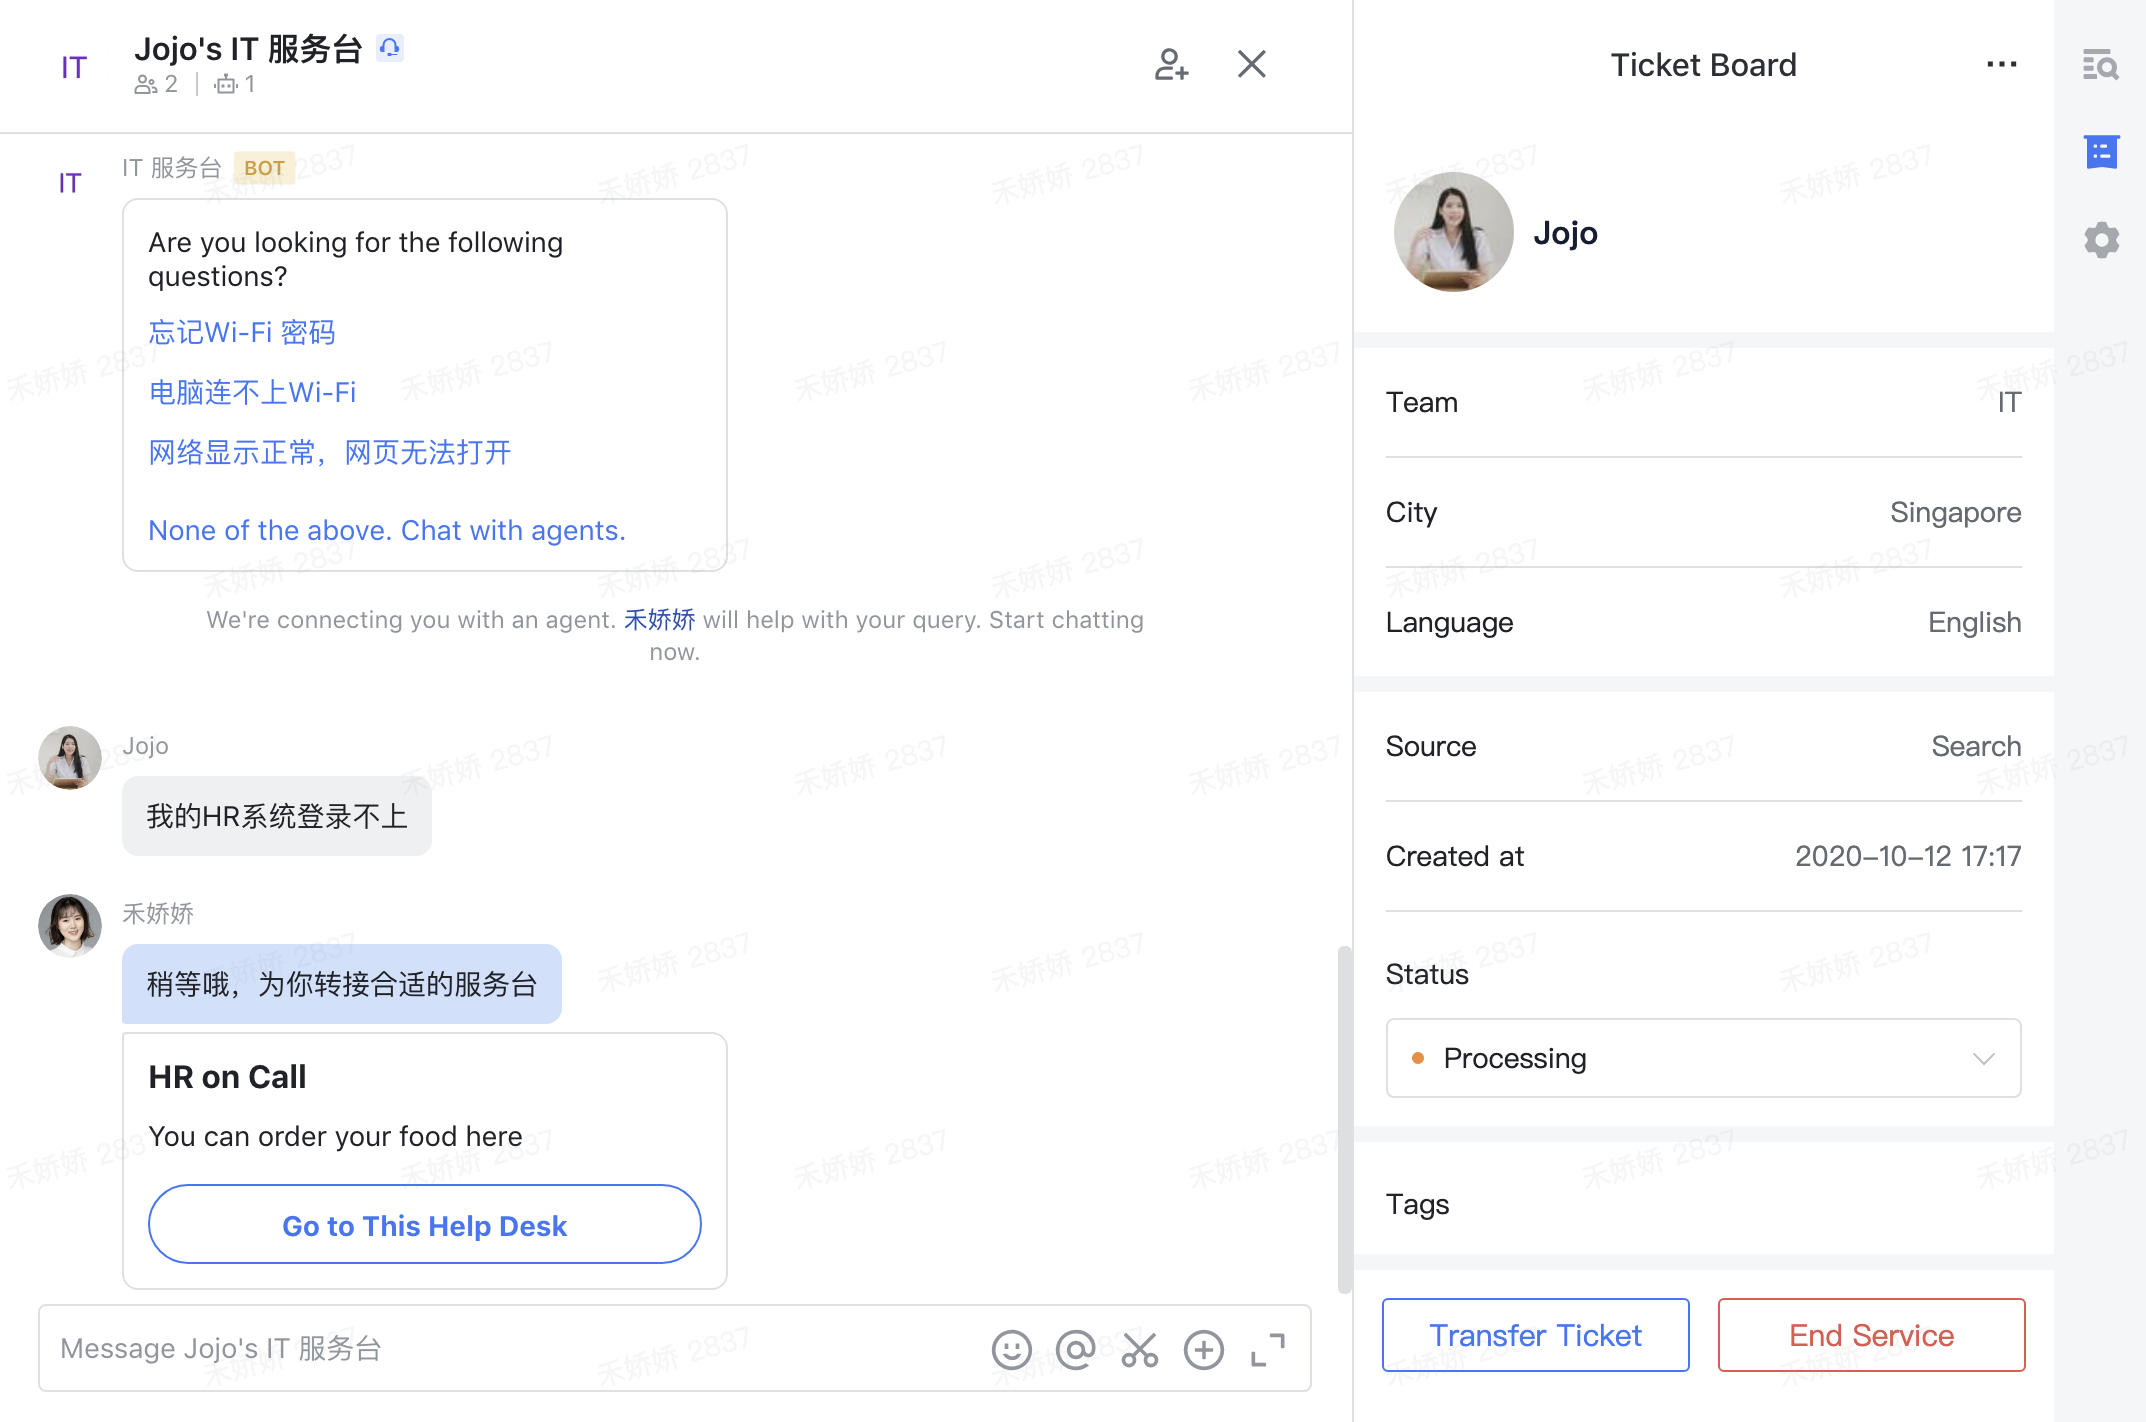Open the emoji picker in the message bar
The width and height of the screenshot is (2146, 1422).
tap(1011, 1349)
